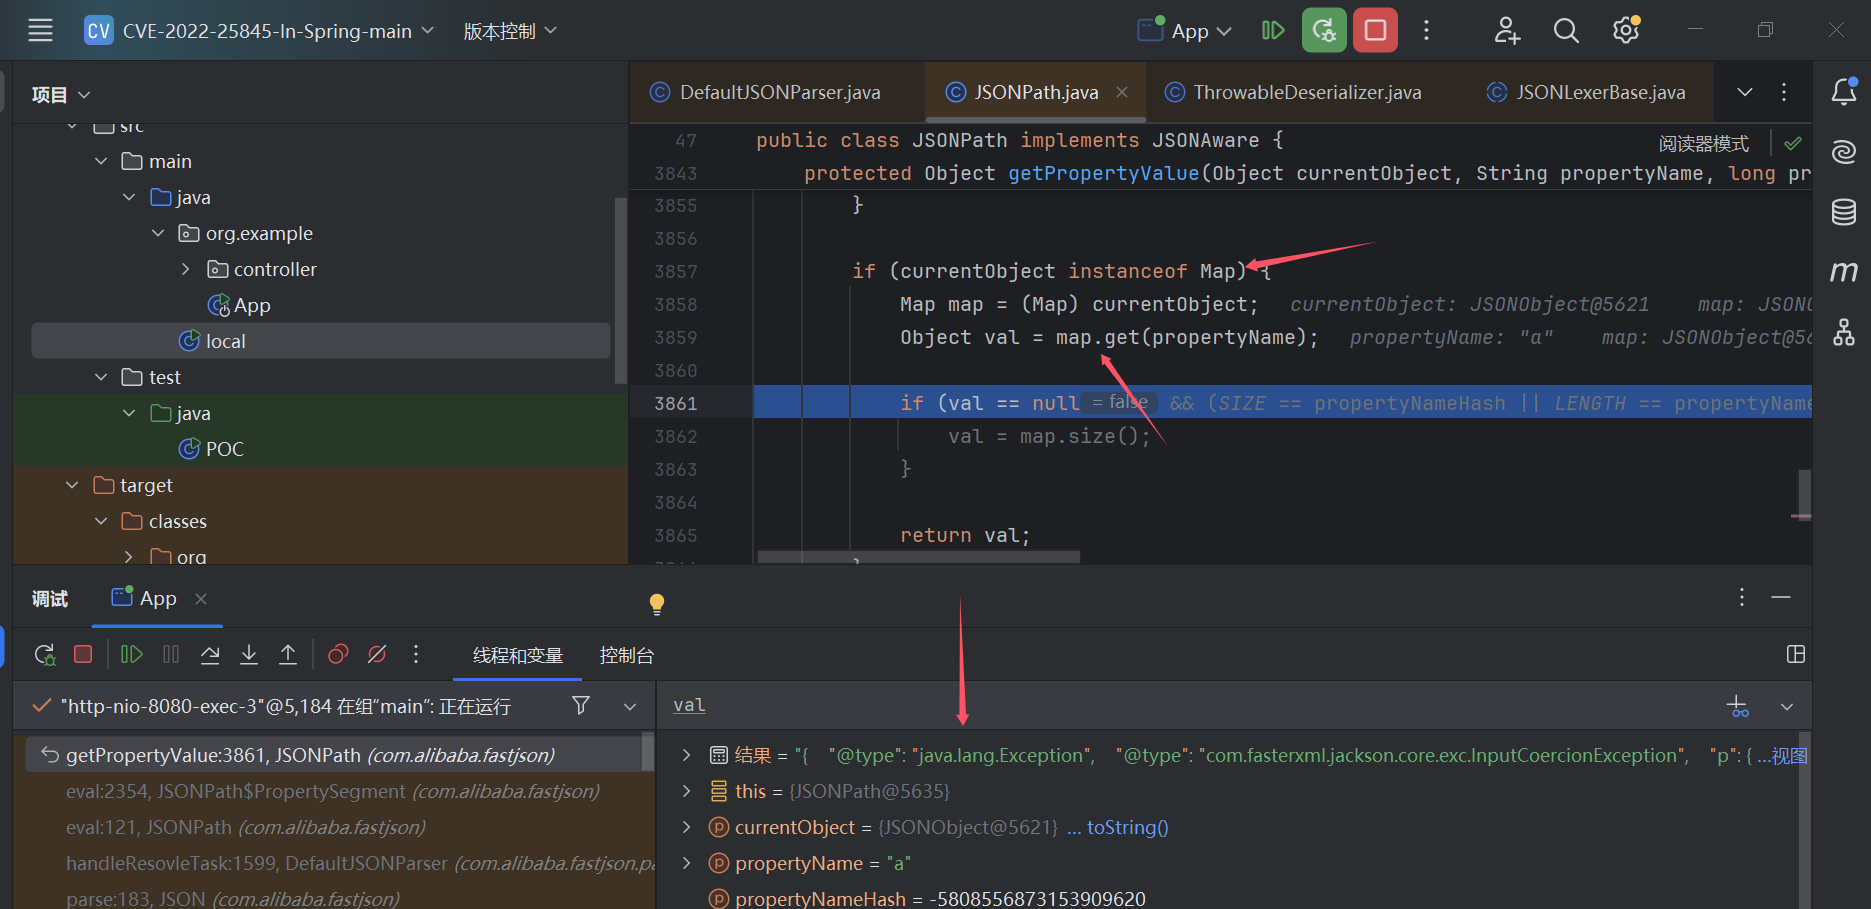
Task: Open the View Breakpoints icon
Action: [338, 654]
